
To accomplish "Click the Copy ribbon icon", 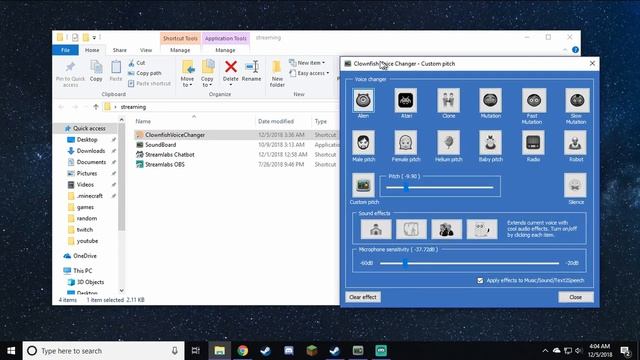I will pos(96,71).
